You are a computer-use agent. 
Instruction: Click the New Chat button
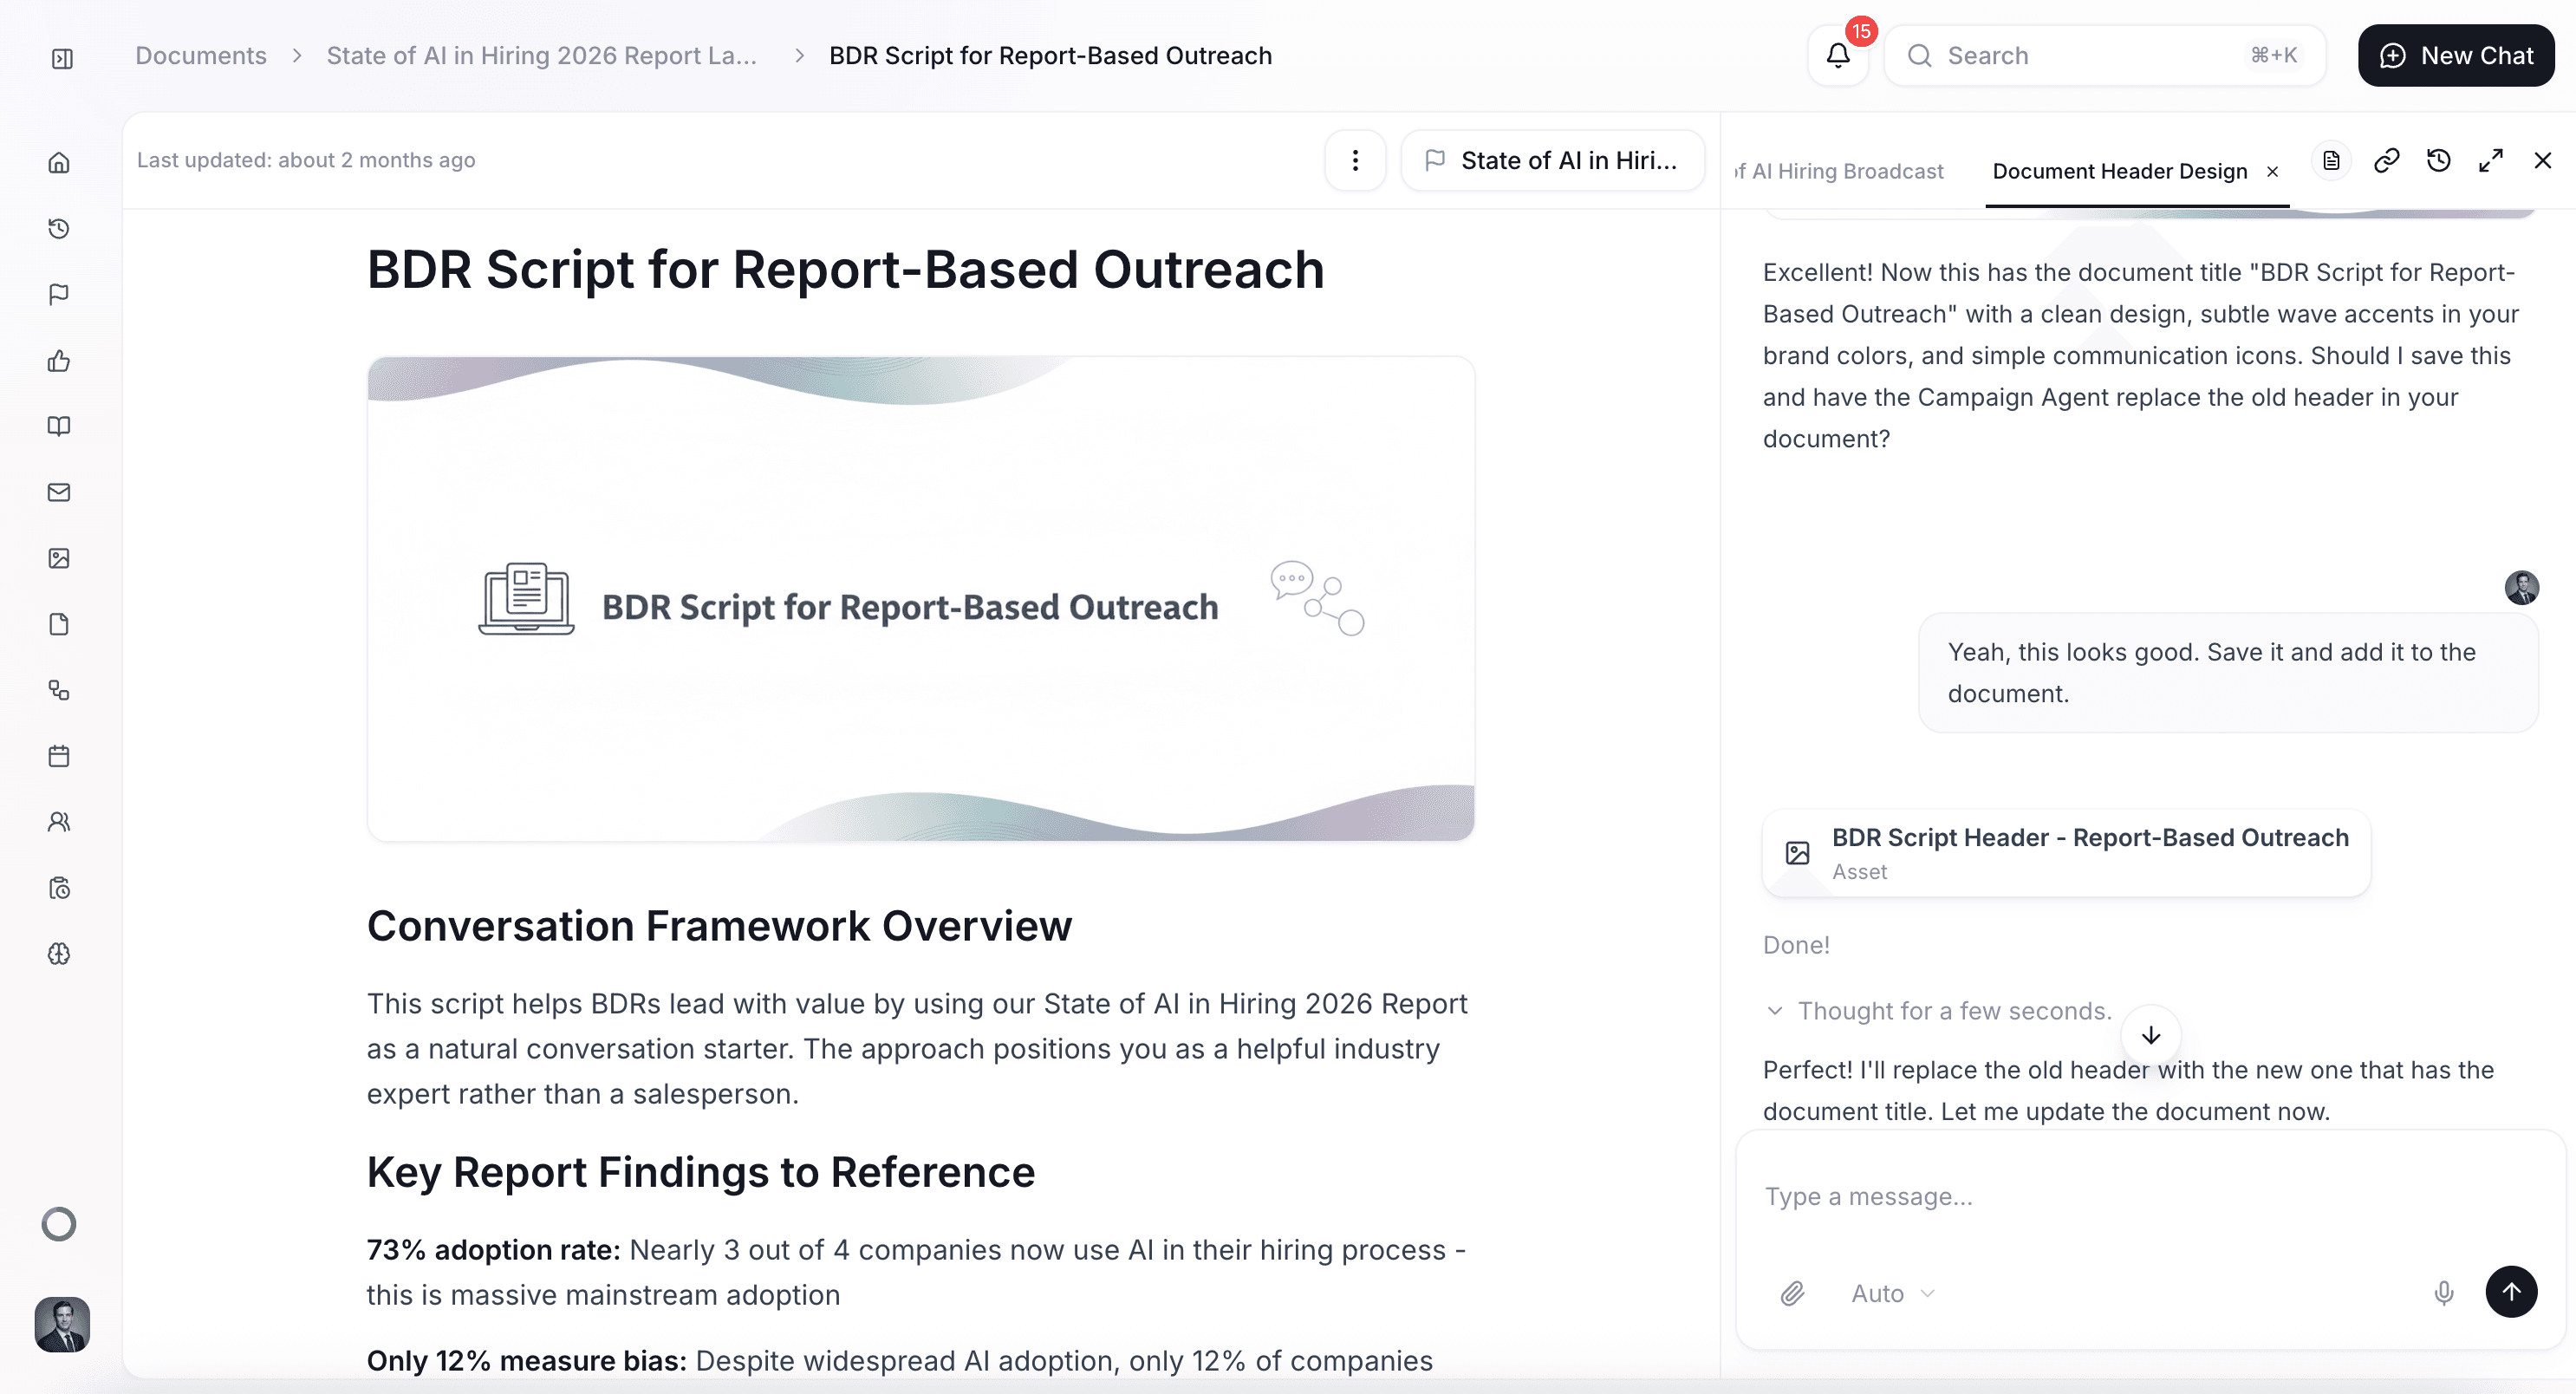click(2455, 56)
